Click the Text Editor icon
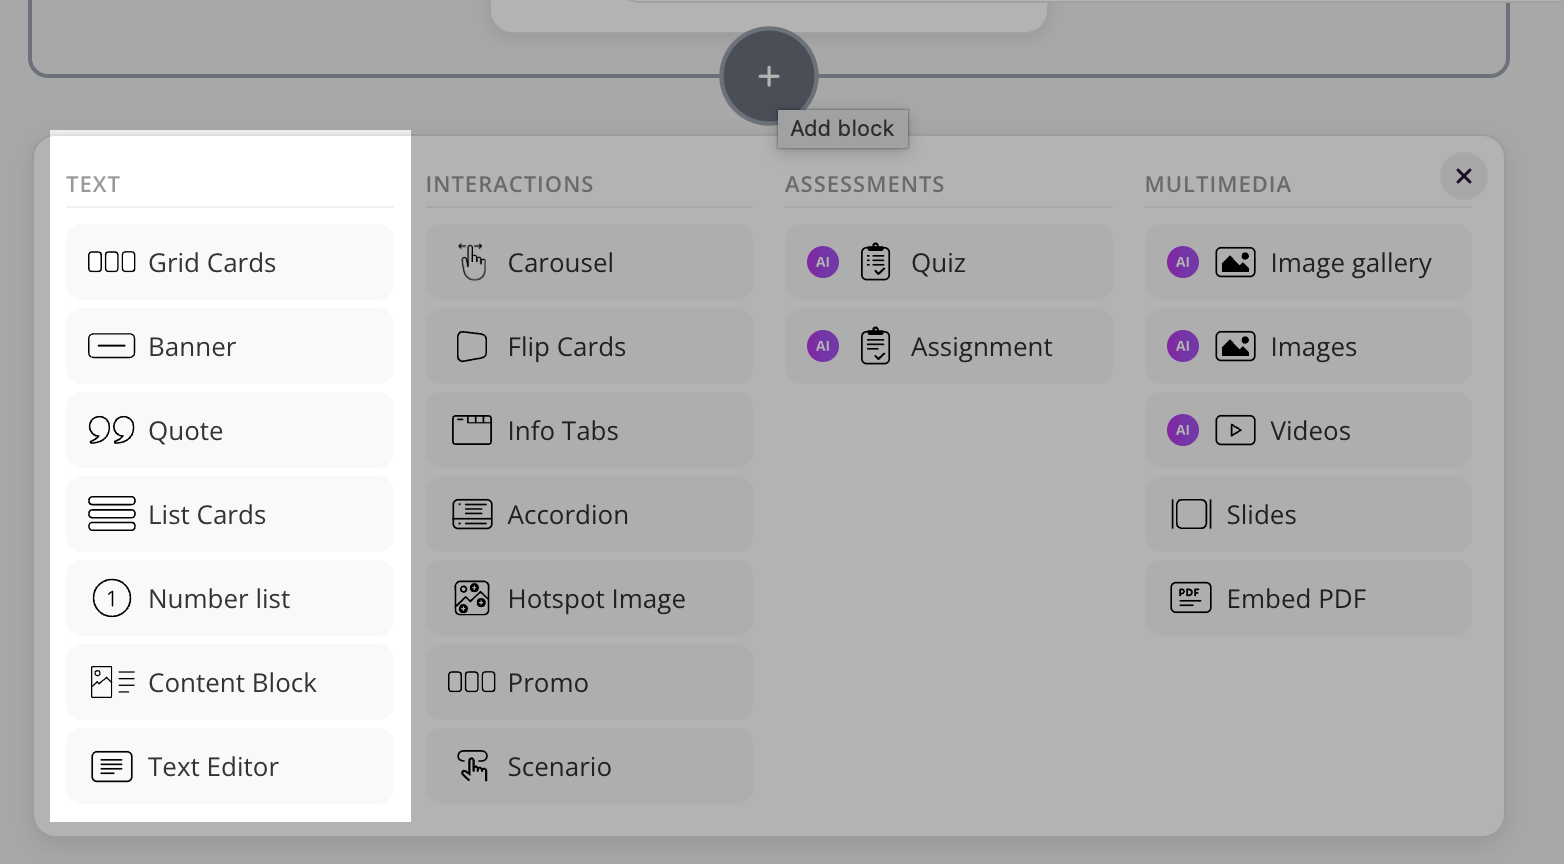 pyautogui.click(x=112, y=766)
